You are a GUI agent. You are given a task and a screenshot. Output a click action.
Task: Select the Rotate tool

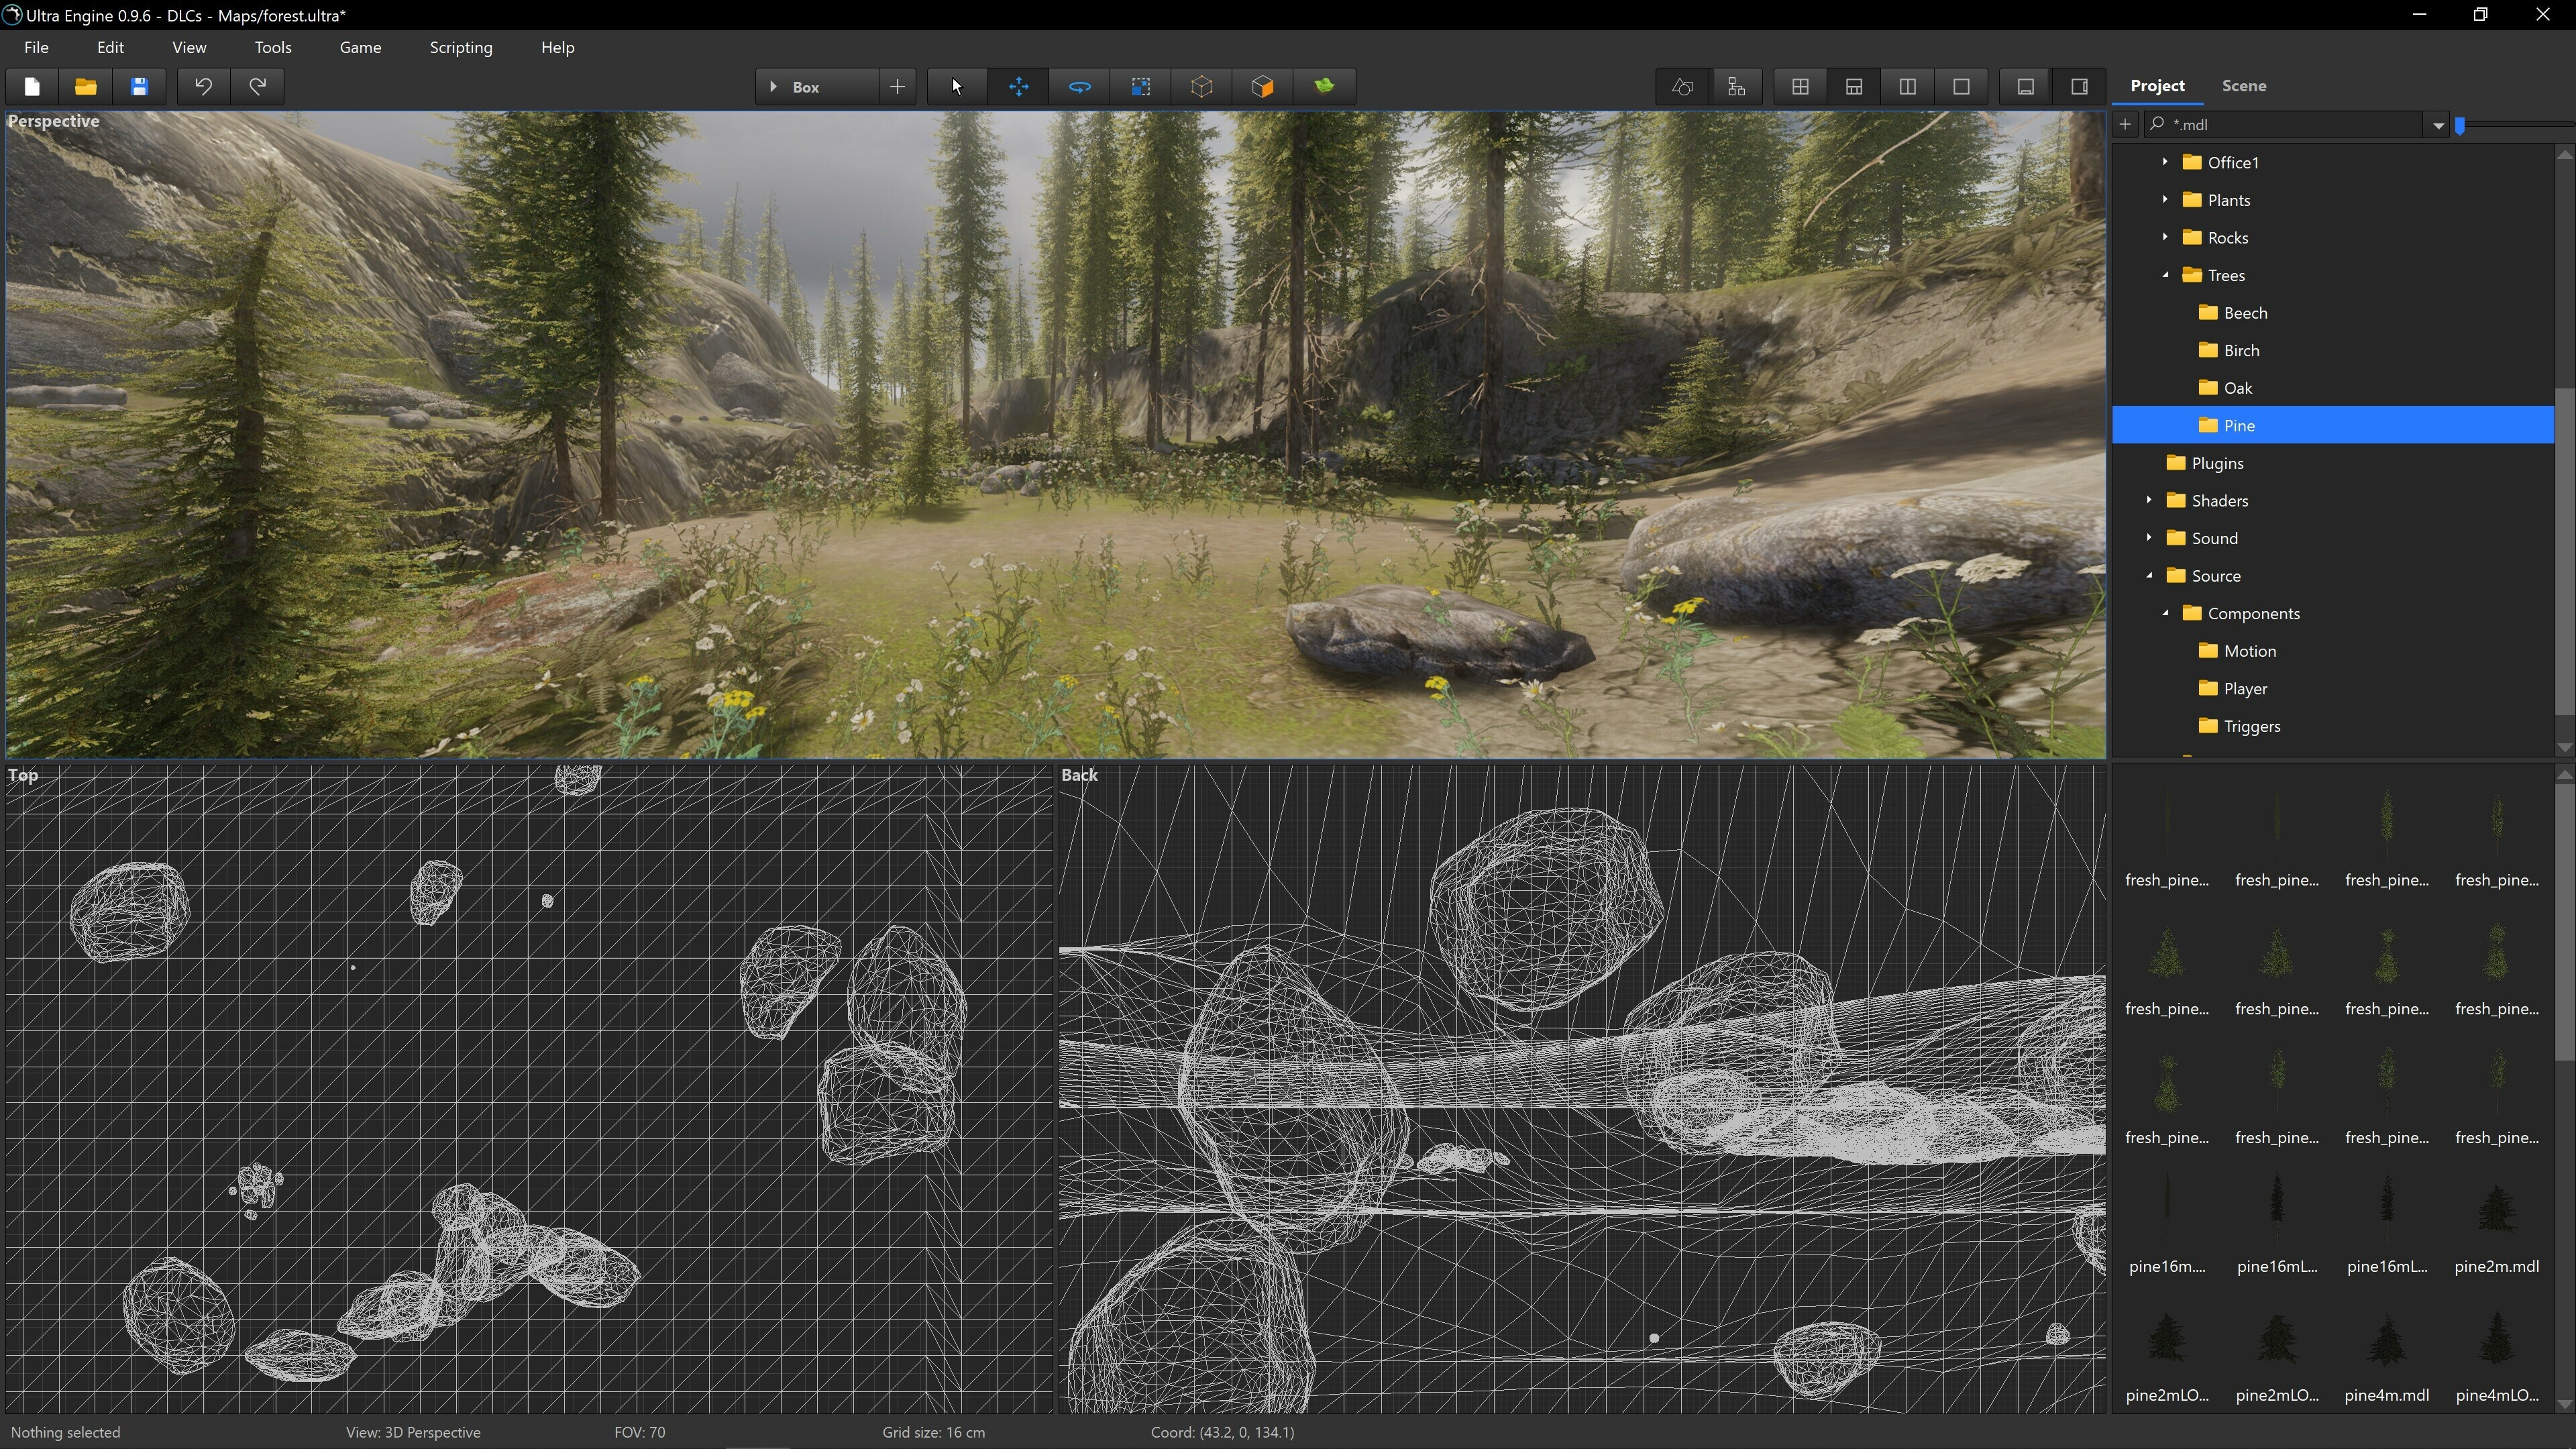[x=1079, y=87]
